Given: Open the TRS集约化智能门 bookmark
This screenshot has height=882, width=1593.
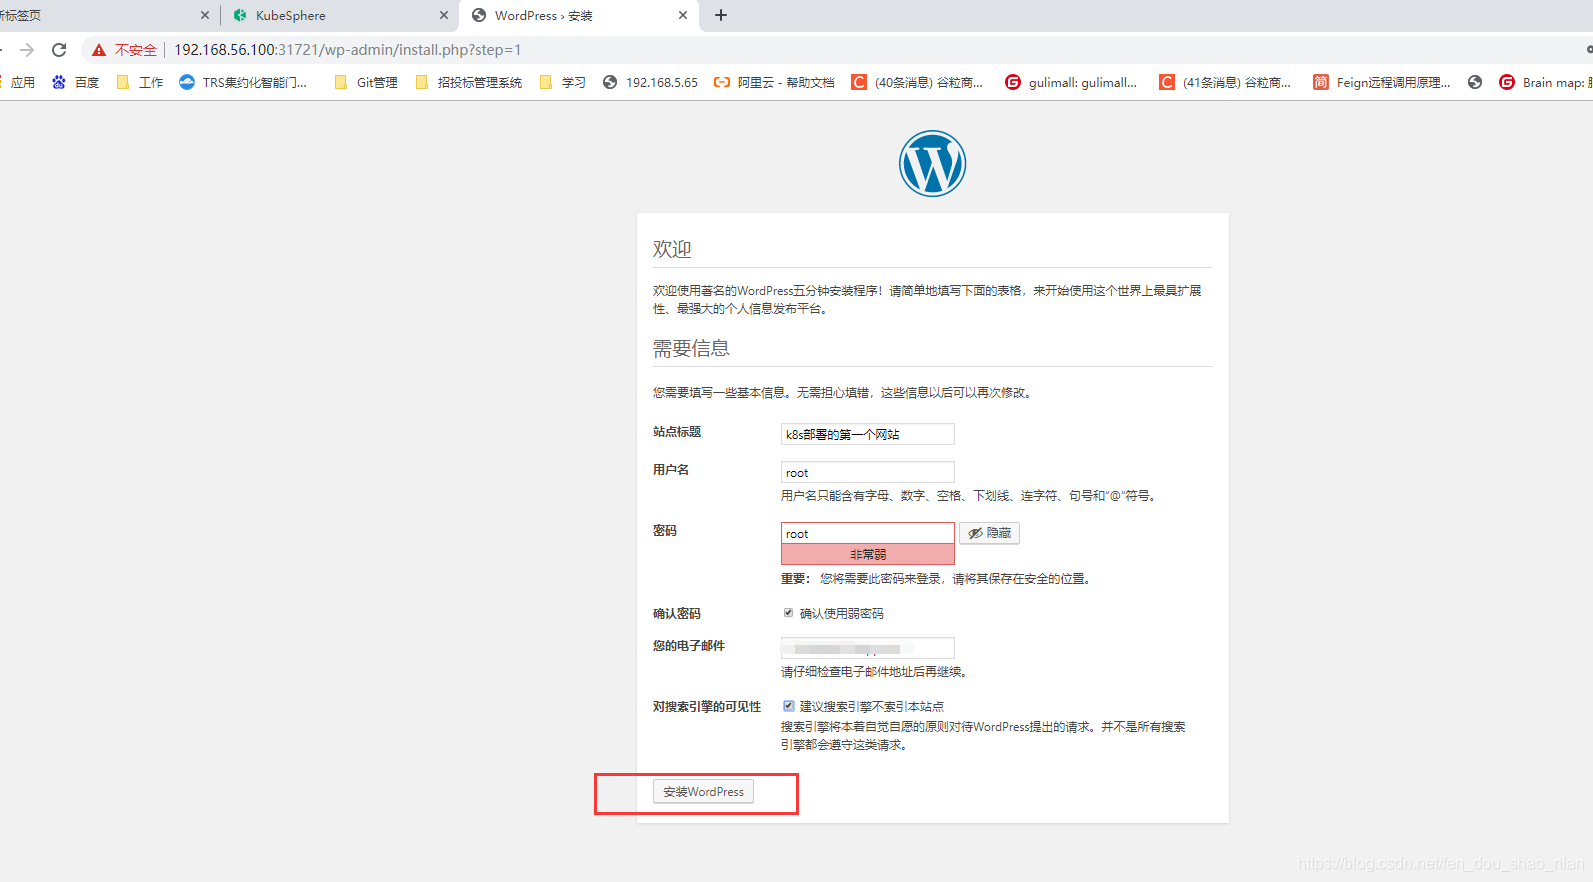Looking at the screenshot, I should [243, 82].
